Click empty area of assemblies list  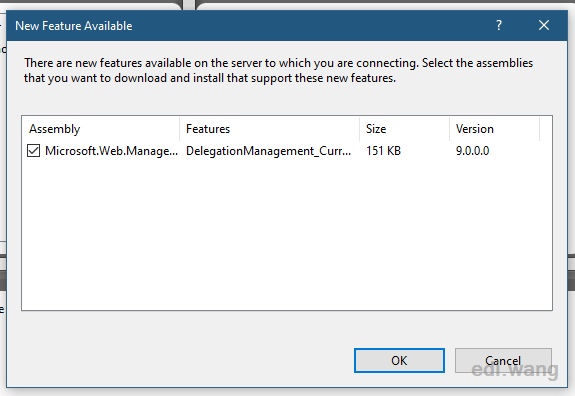coord(287,235)
